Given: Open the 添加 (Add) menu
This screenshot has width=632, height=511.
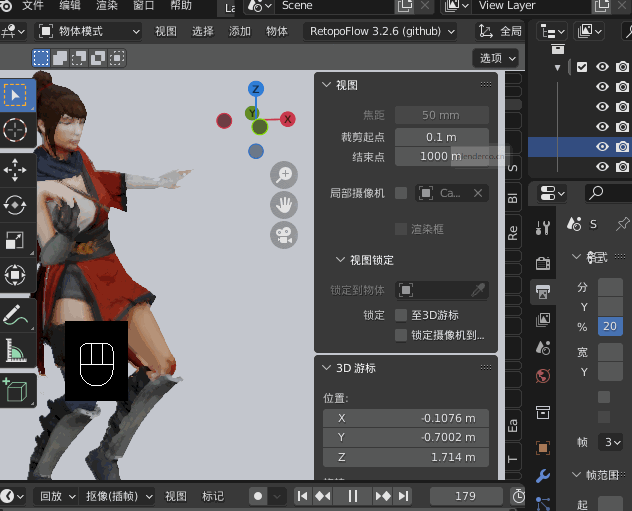Looking at the screenshot, I should click(240, 31).
